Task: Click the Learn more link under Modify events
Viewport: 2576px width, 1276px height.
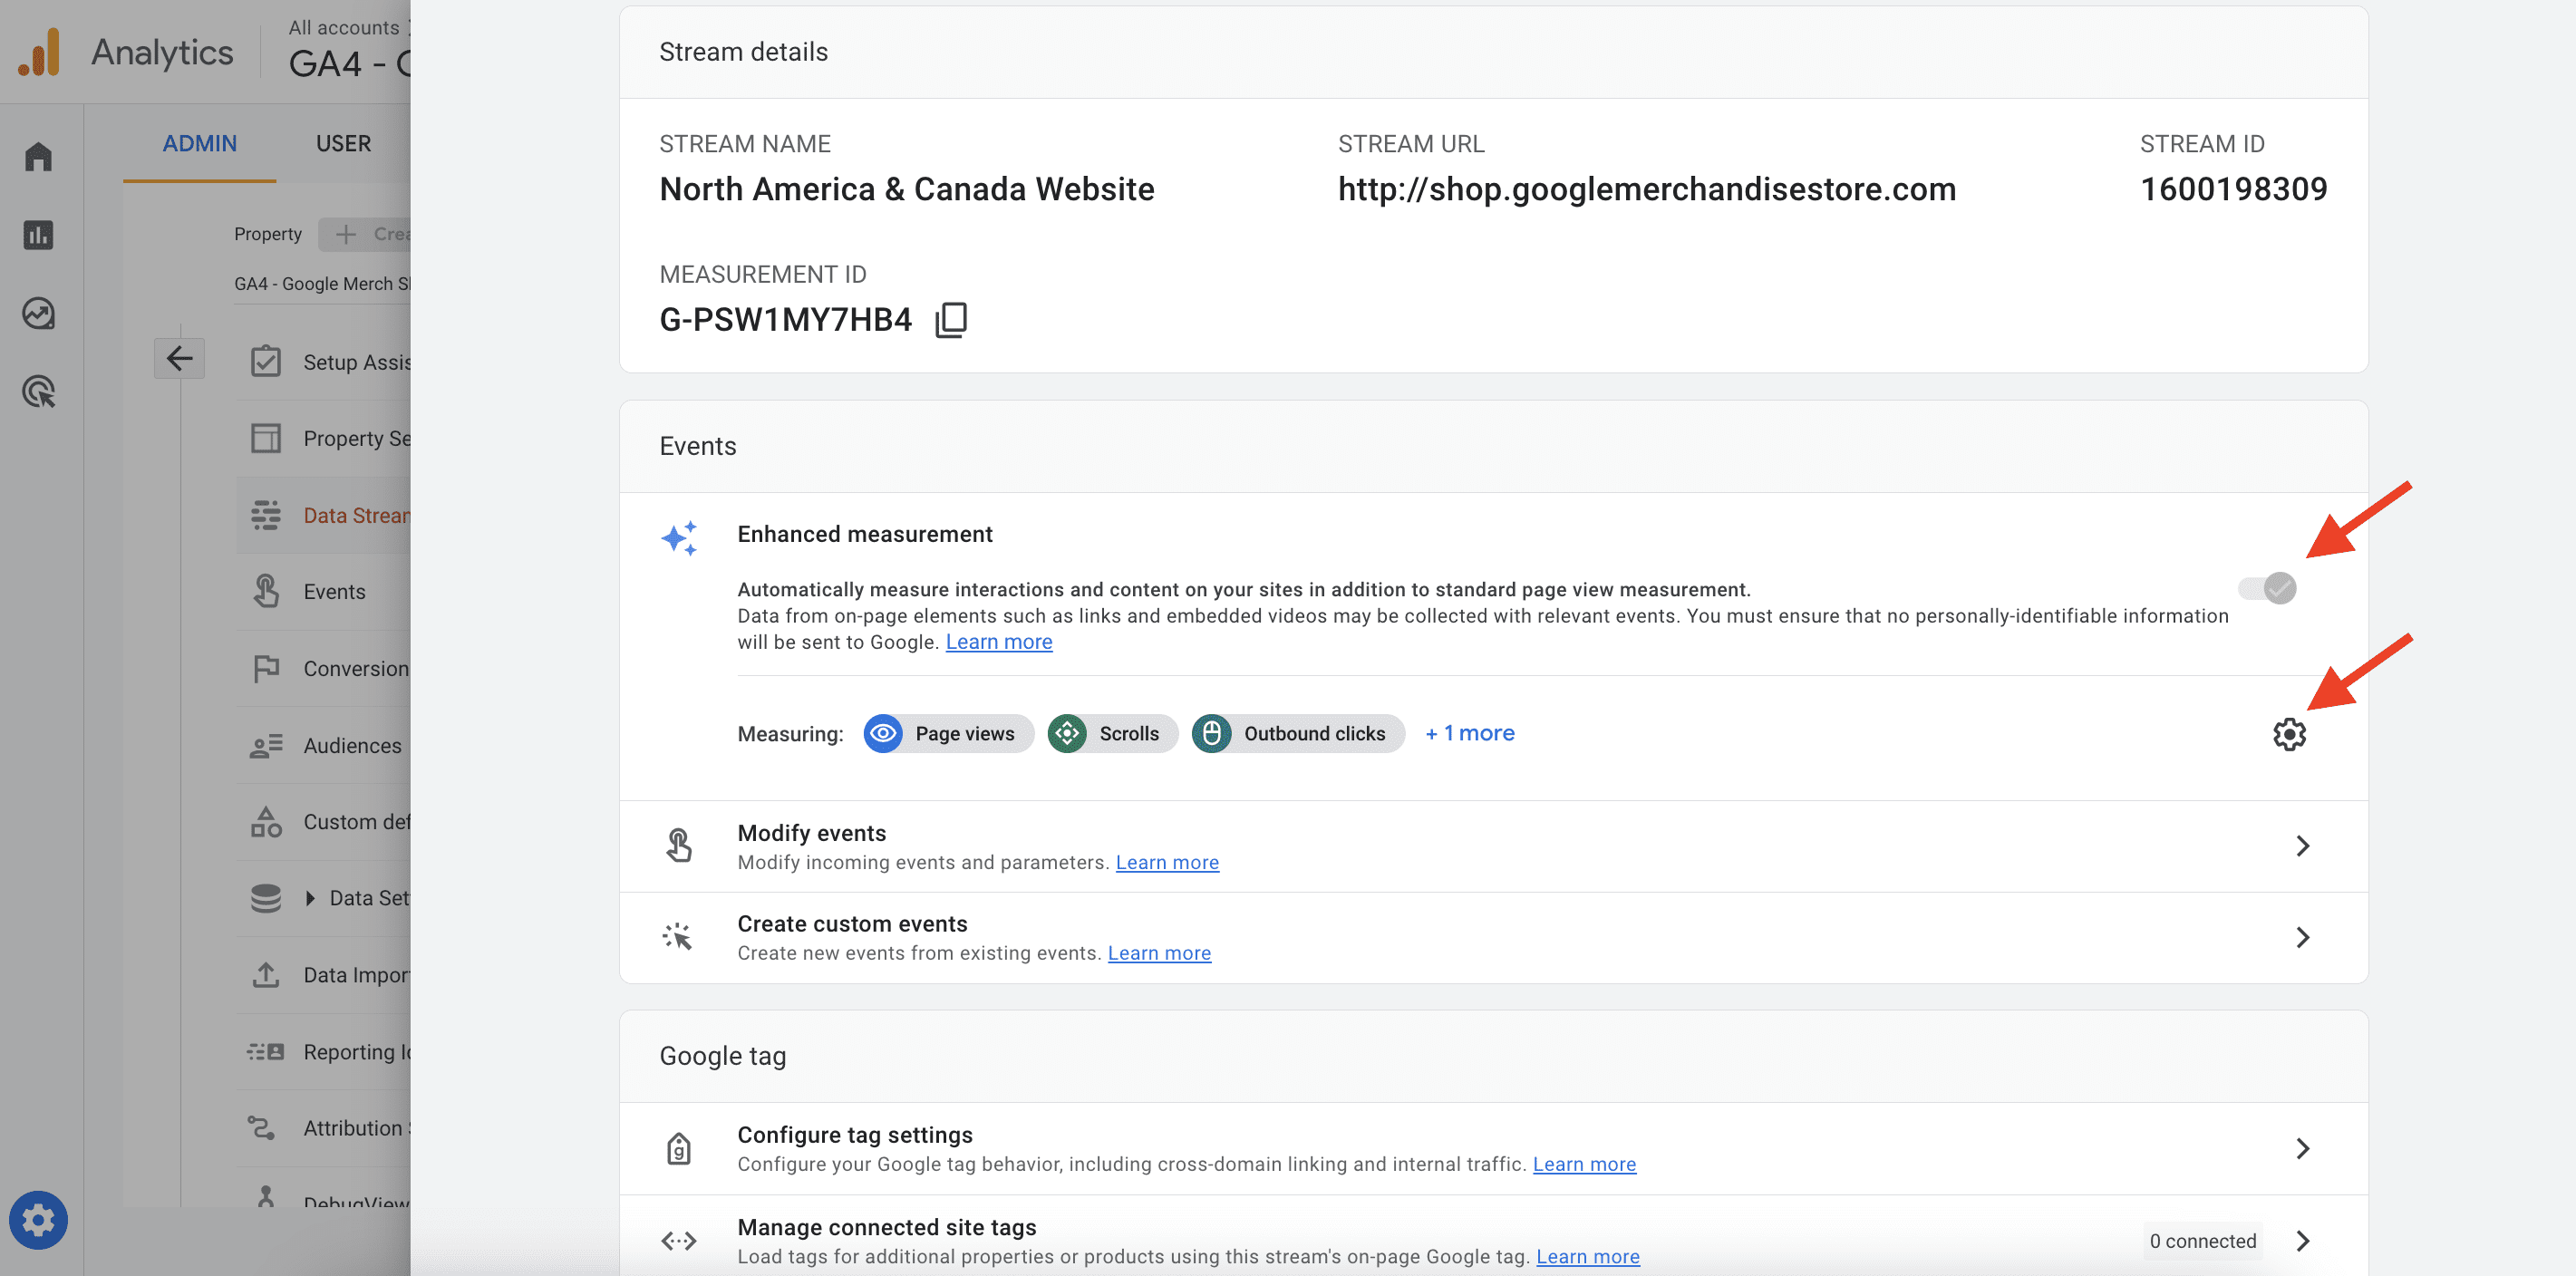Action: [1167, 861]
